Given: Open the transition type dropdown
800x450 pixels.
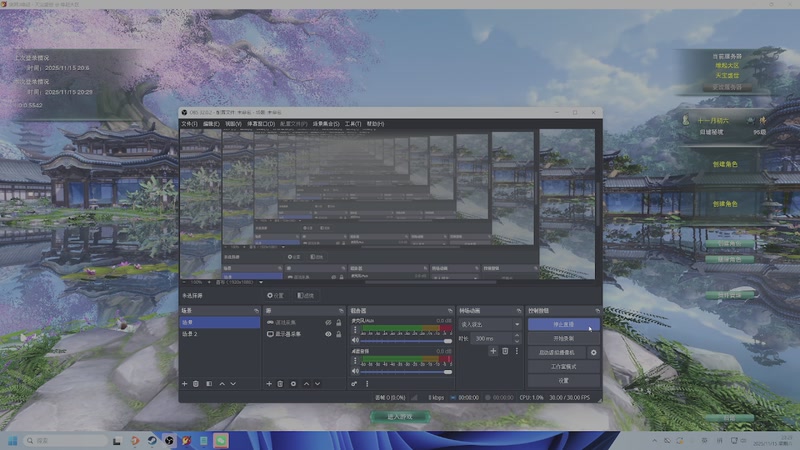Looking at the screenshot, I should coord(490,324).
